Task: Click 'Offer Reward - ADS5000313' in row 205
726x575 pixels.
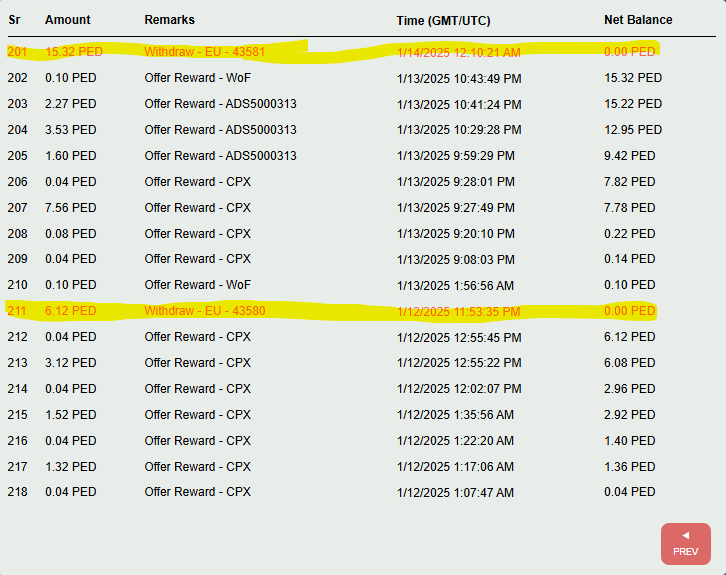Action: click(x=220, y=156)
